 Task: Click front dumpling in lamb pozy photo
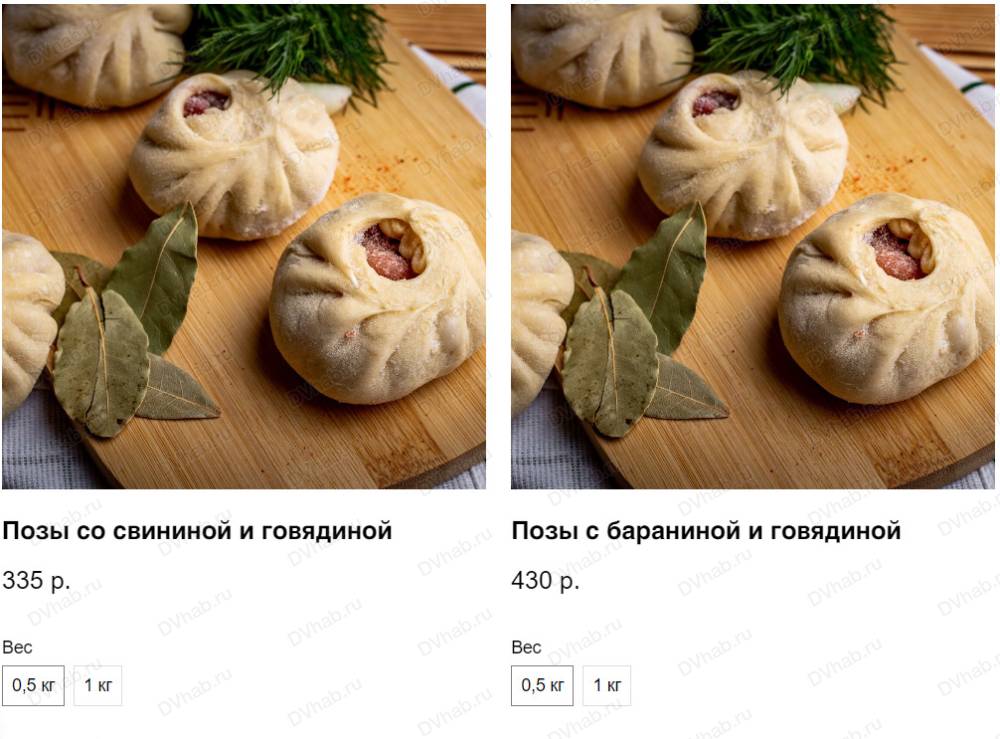point(885,298)
